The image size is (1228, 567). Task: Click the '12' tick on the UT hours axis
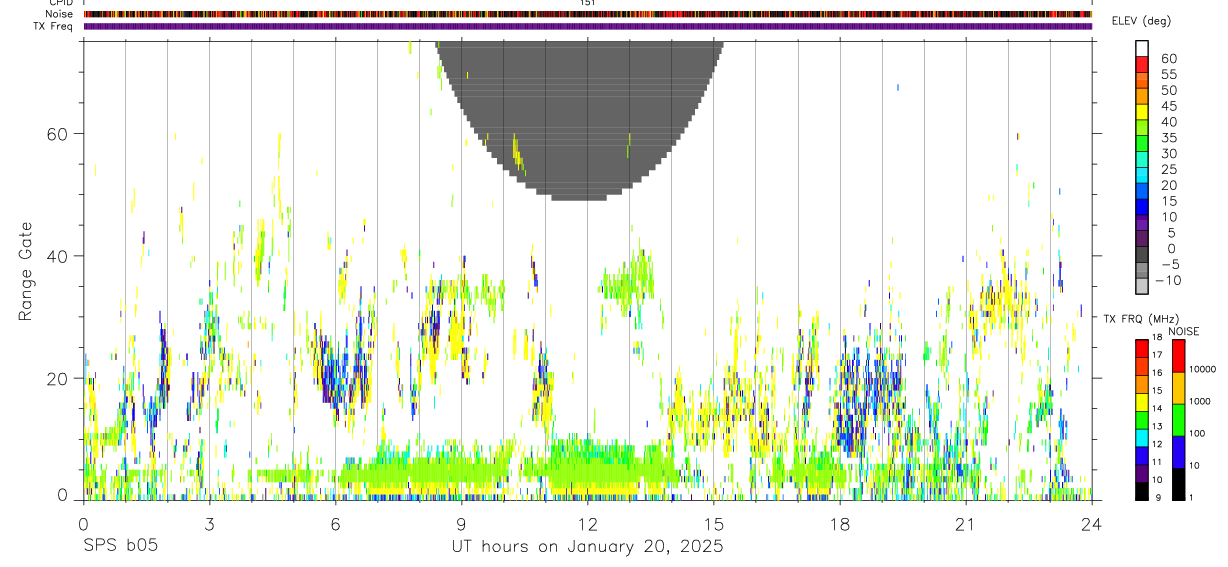pos(587,523)
